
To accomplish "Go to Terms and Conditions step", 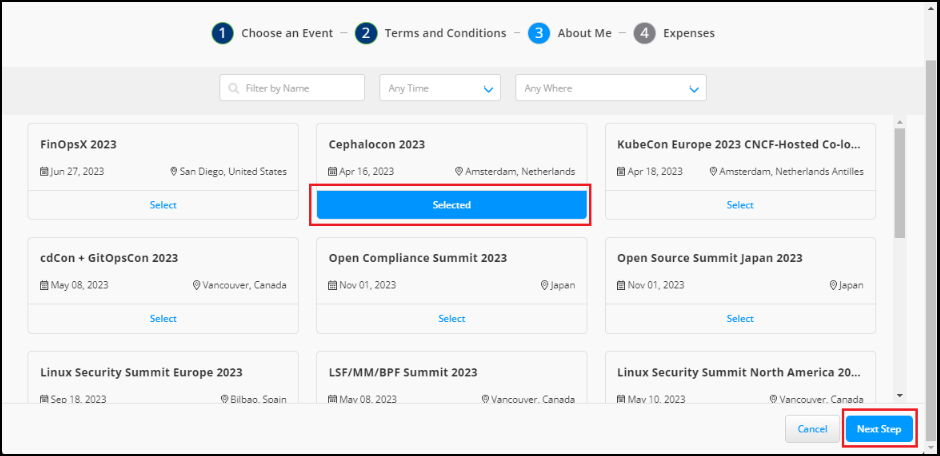I will (x=366, y=33).
